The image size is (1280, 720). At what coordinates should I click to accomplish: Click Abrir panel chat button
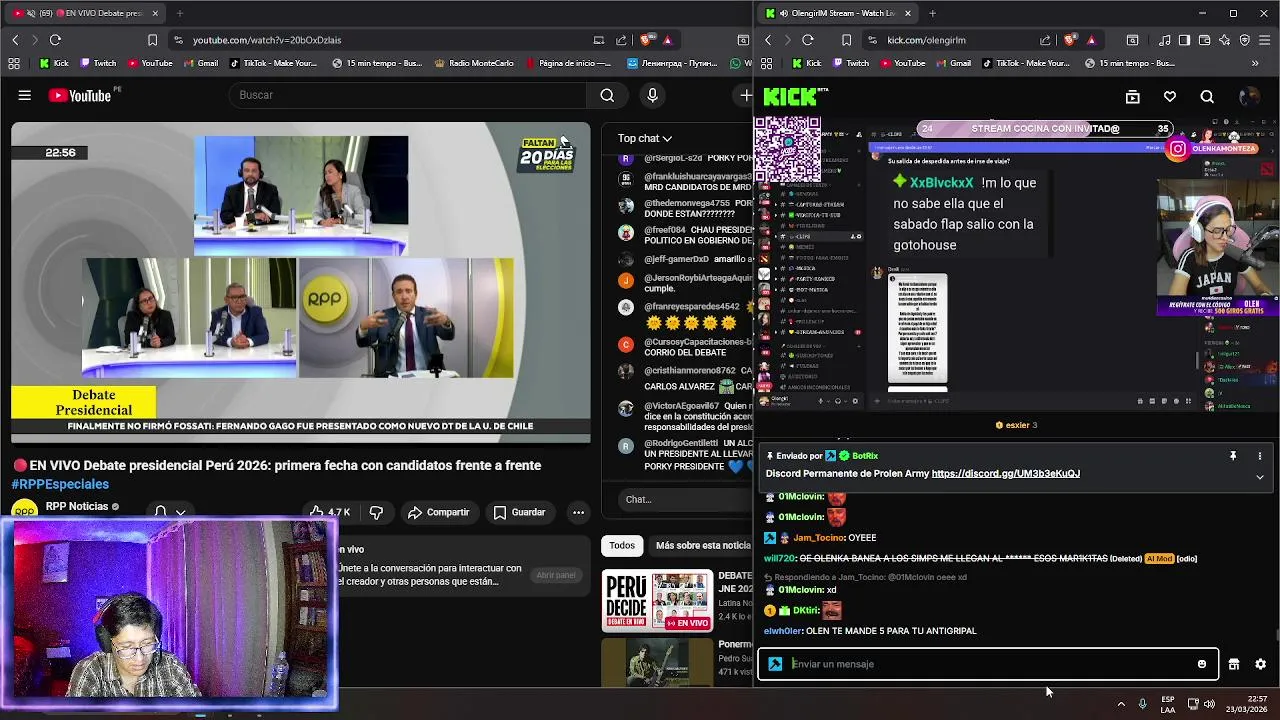coord(556,575)
